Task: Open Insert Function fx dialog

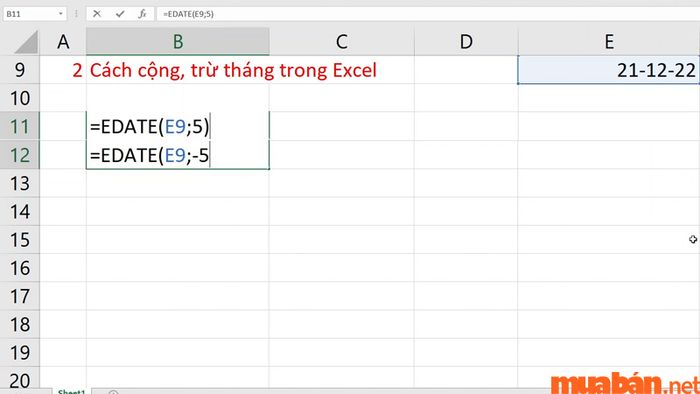Action: [x=142, y=14]
